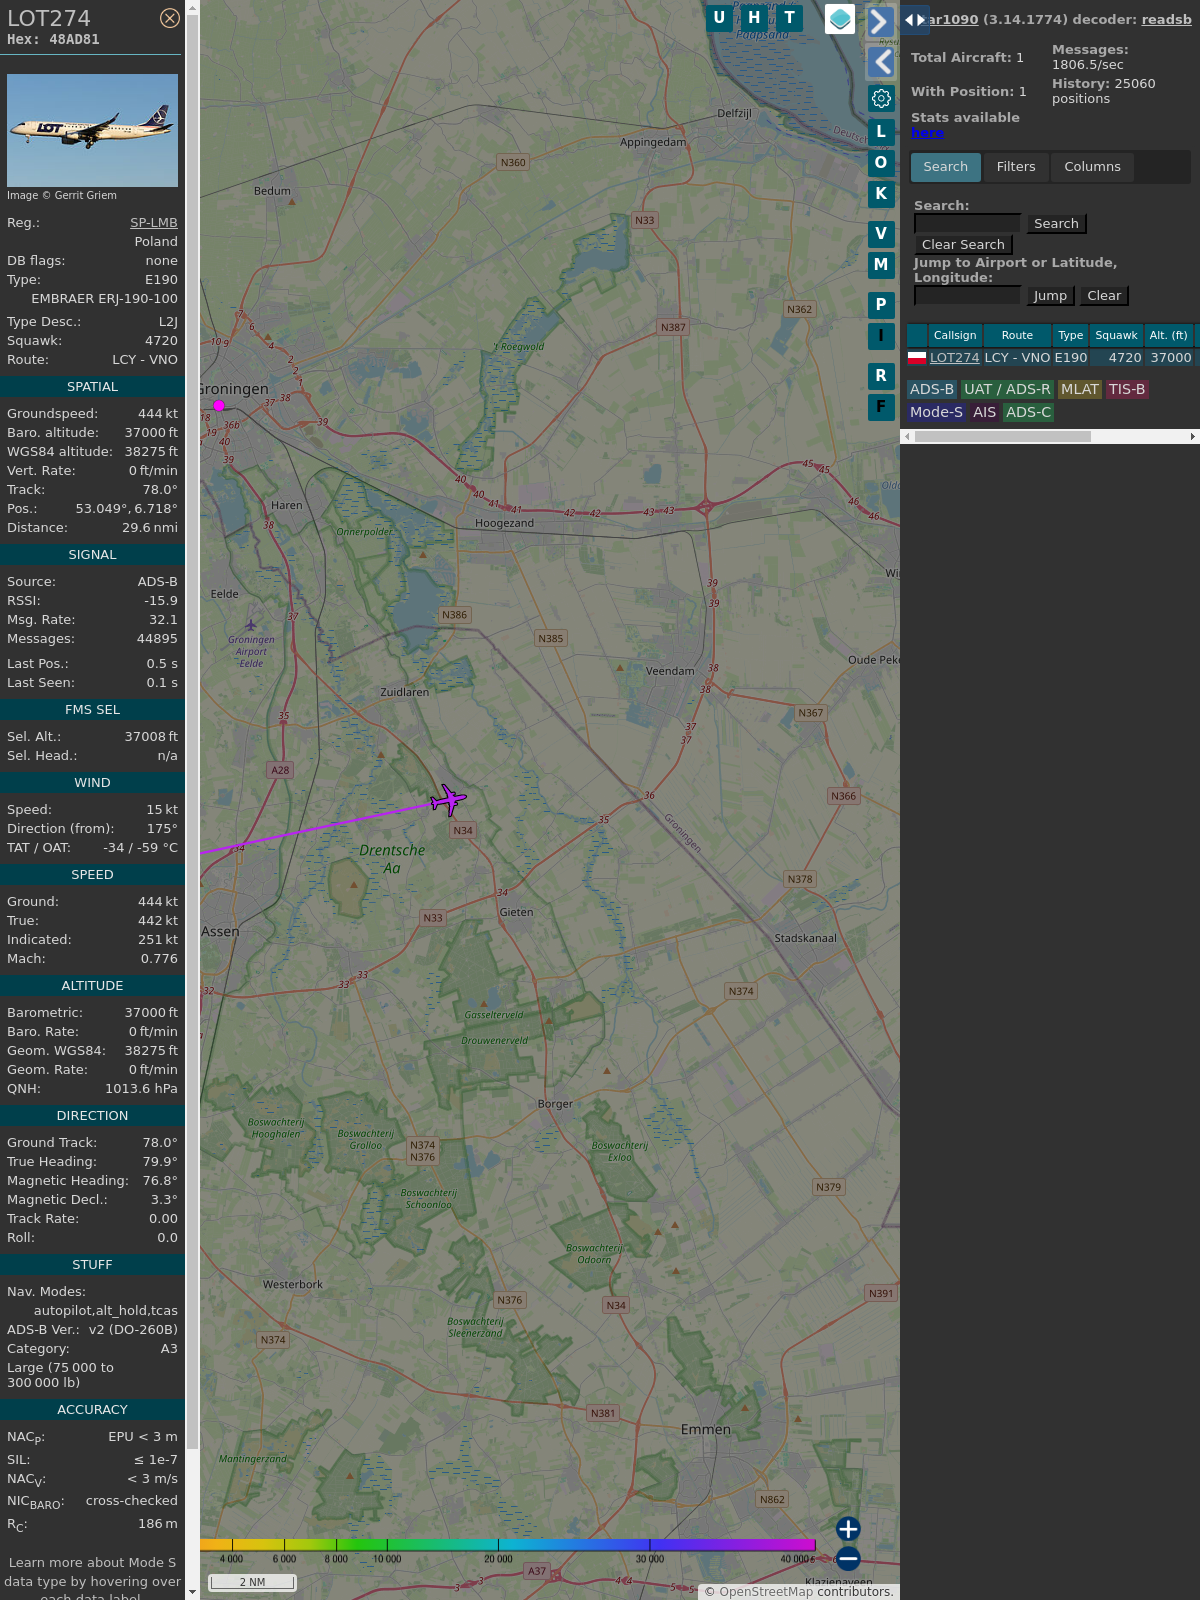Toggle MLAT source legend filter

[1080, 390]
